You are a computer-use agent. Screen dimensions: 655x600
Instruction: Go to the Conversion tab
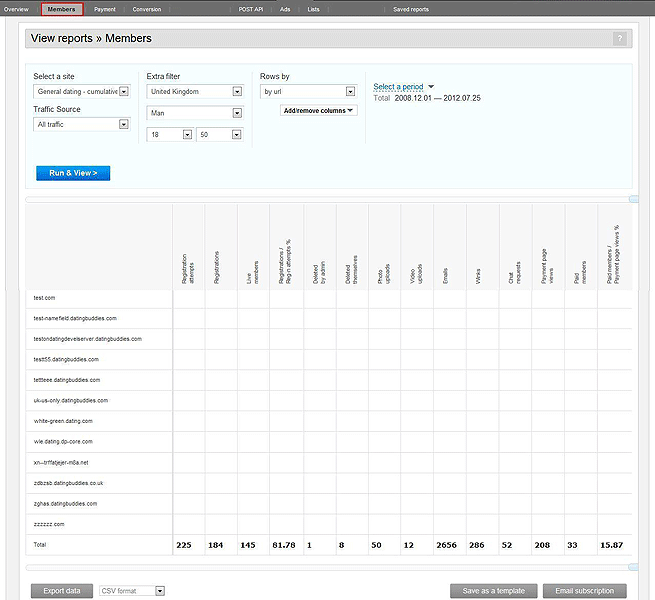147,9
